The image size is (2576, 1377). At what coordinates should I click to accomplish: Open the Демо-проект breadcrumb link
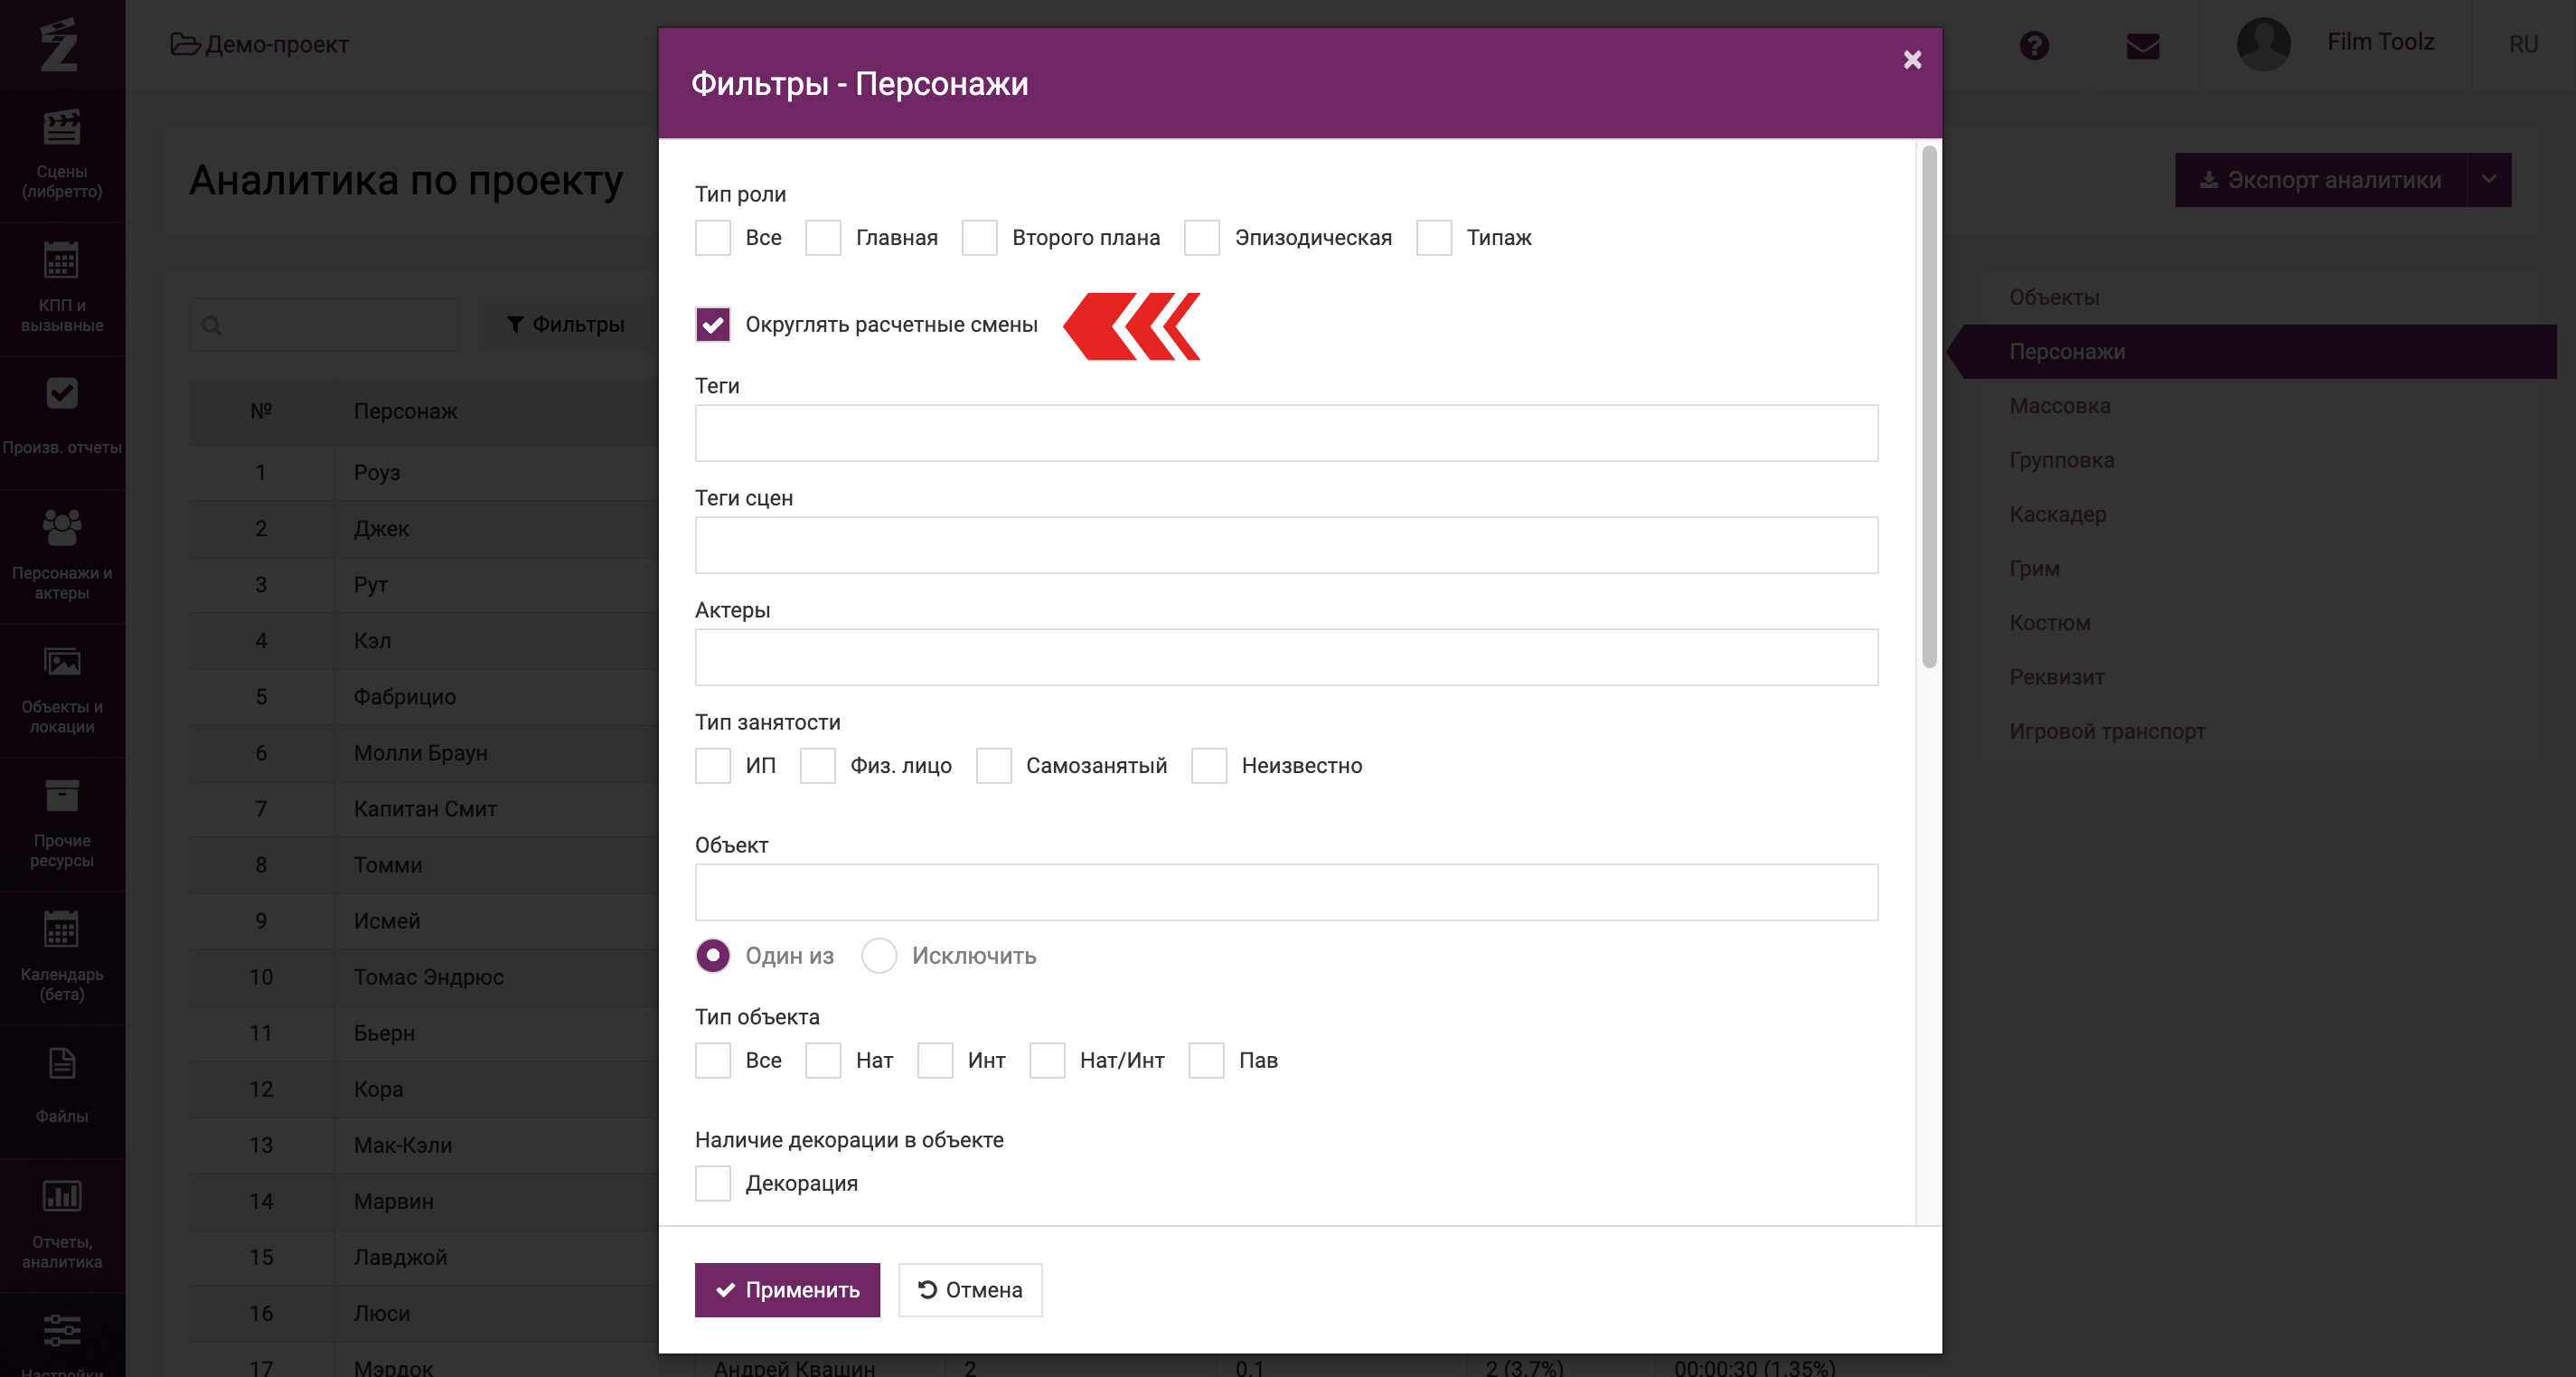pos(277,44)
